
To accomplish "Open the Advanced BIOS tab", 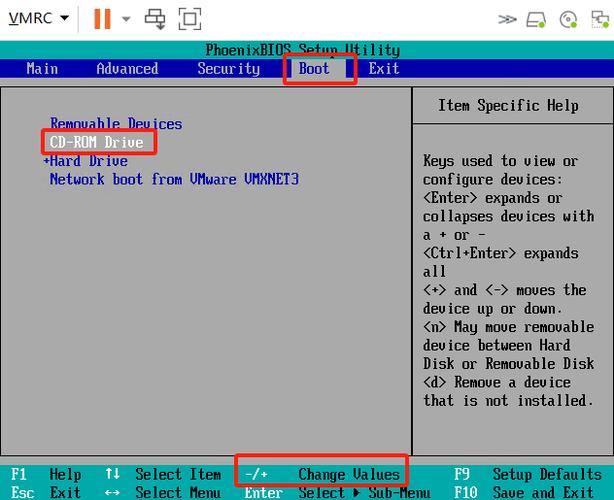I will click(x=127, y=69).
